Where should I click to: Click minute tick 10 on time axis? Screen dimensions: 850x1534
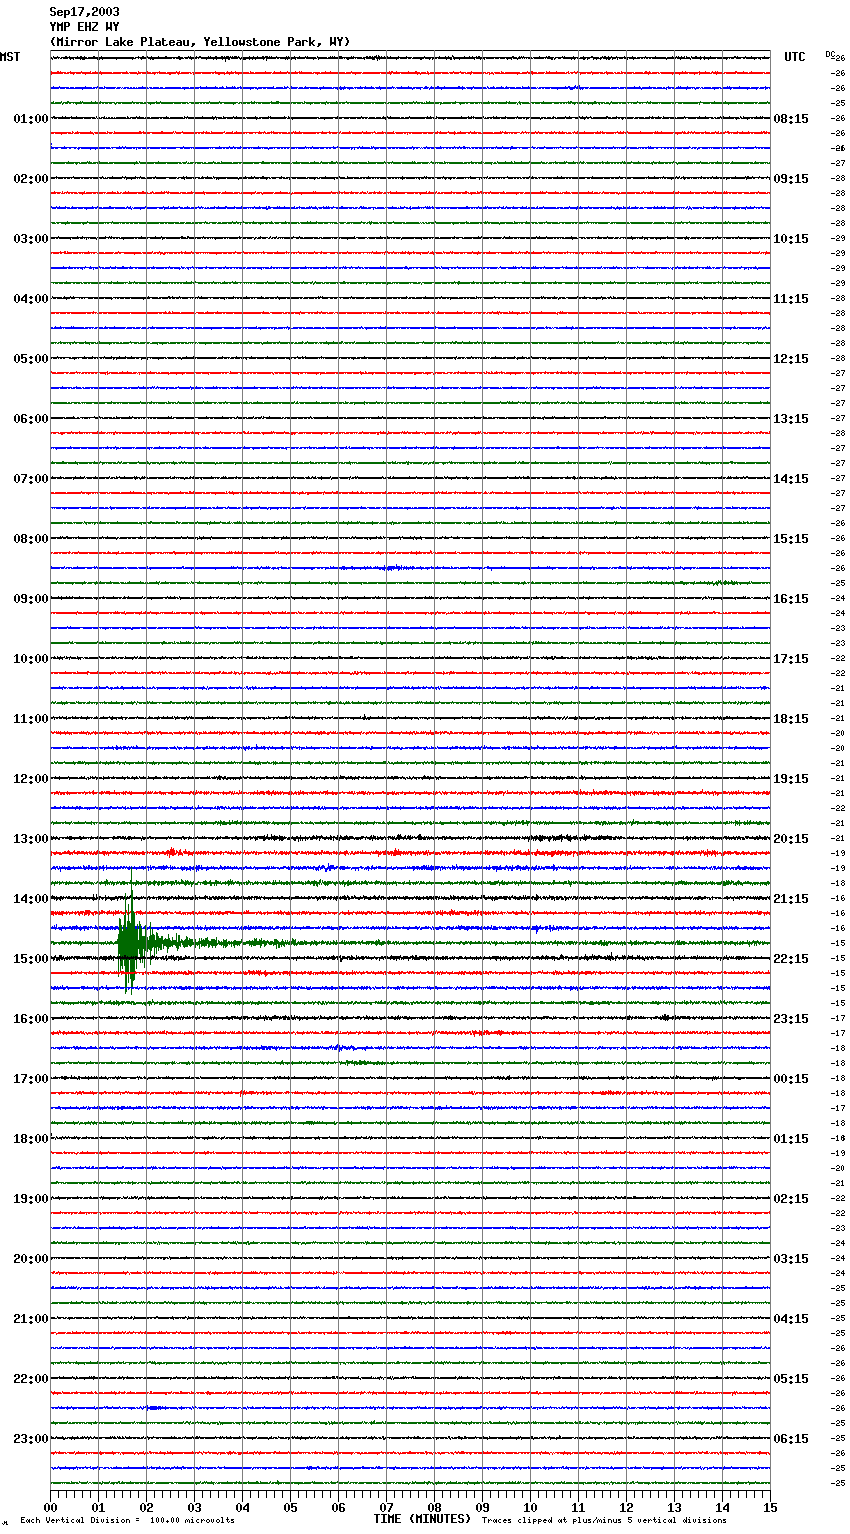[x=530, y=1507]
